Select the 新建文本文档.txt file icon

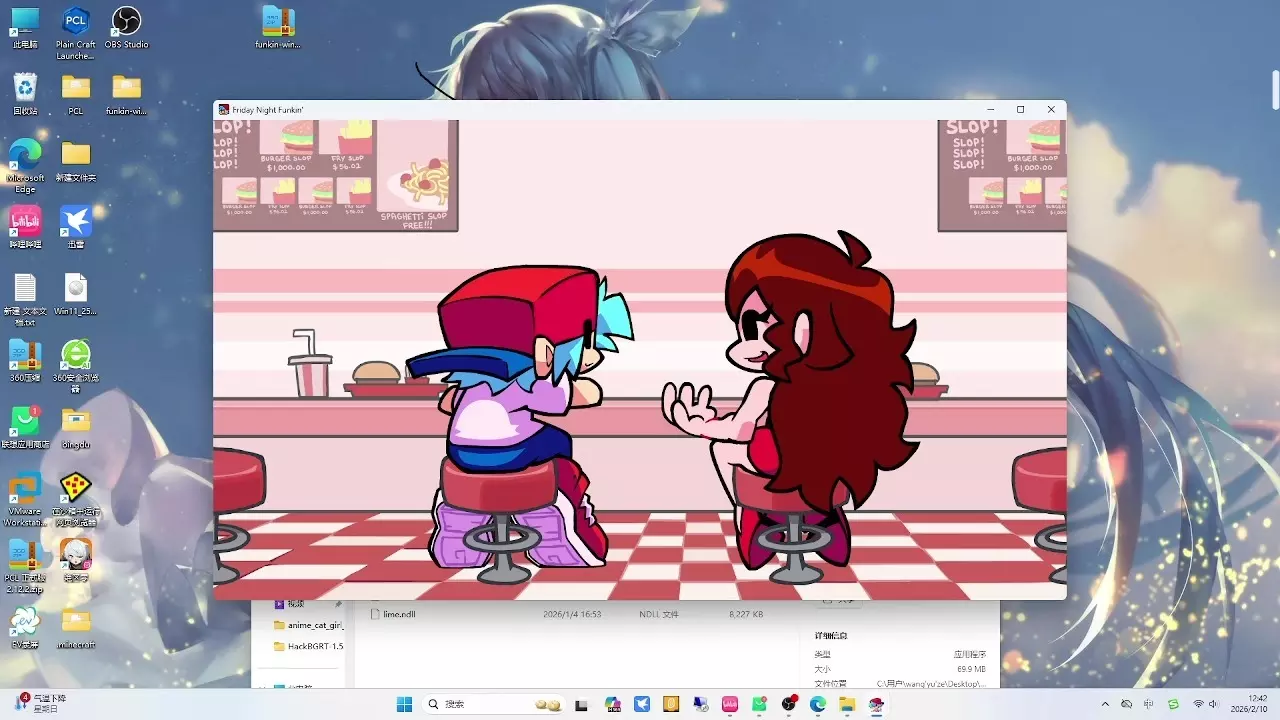[25, 300]
